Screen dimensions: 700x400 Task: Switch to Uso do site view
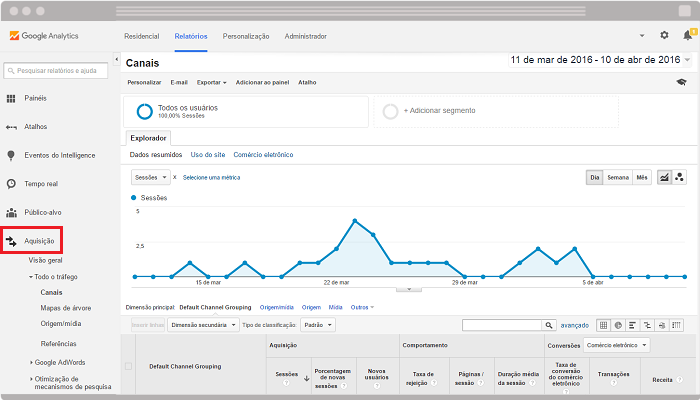(208, 154)
